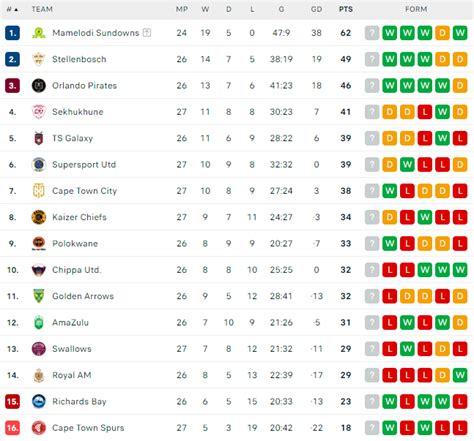Viewport: 474px width, 441px height.
Task: Sort standings by GD column header
Action: click(316, 9)
